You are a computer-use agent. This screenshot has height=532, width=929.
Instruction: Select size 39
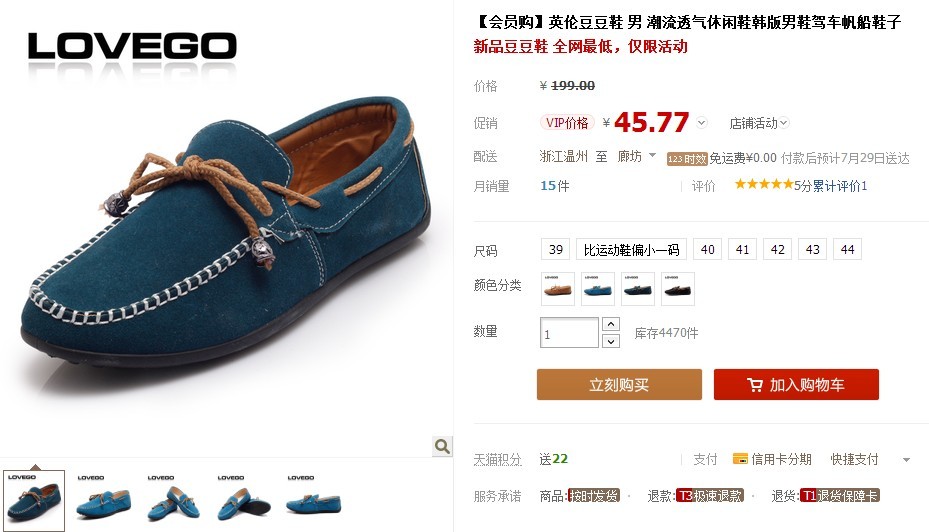[556, 249]
